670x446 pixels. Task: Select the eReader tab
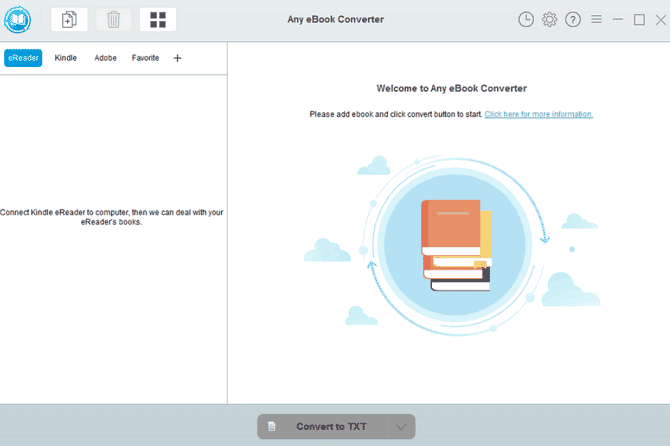click(23, 58)
